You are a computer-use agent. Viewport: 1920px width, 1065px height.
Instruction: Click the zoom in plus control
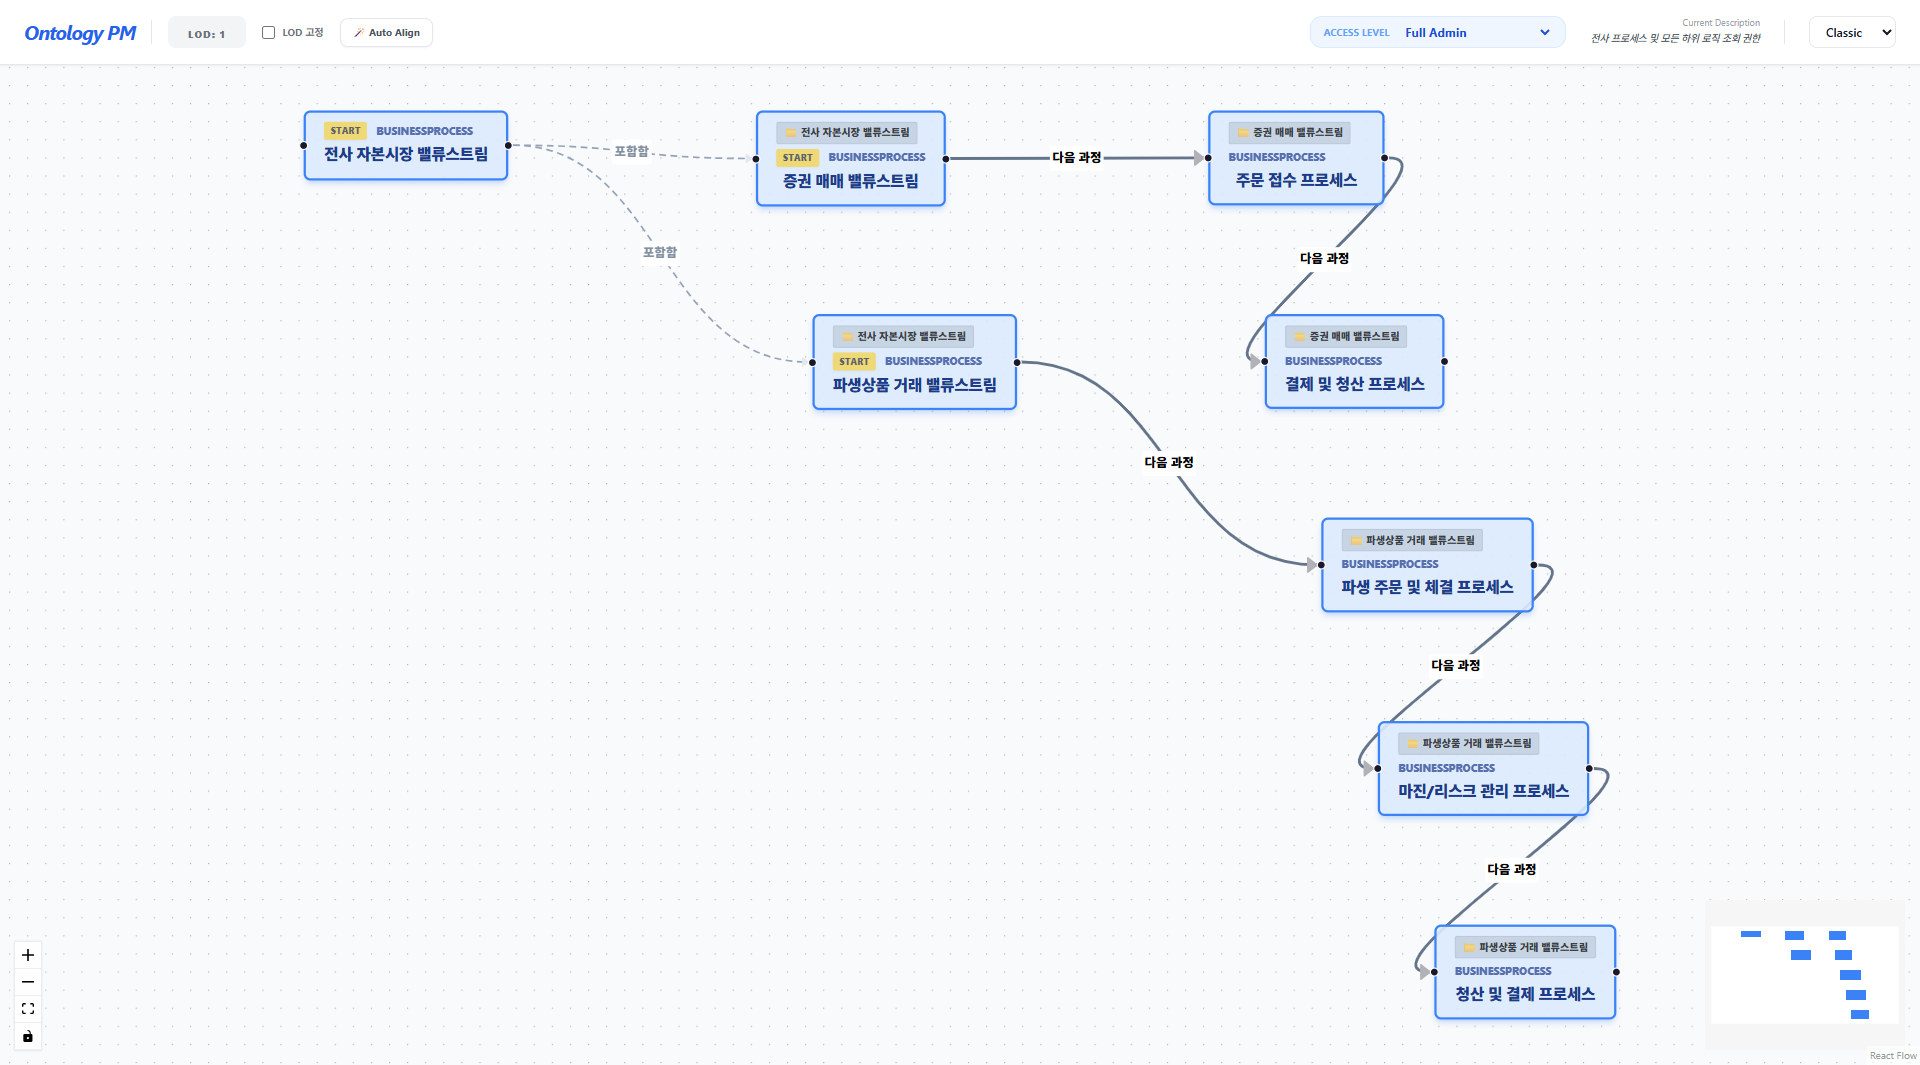click(28, 955)
